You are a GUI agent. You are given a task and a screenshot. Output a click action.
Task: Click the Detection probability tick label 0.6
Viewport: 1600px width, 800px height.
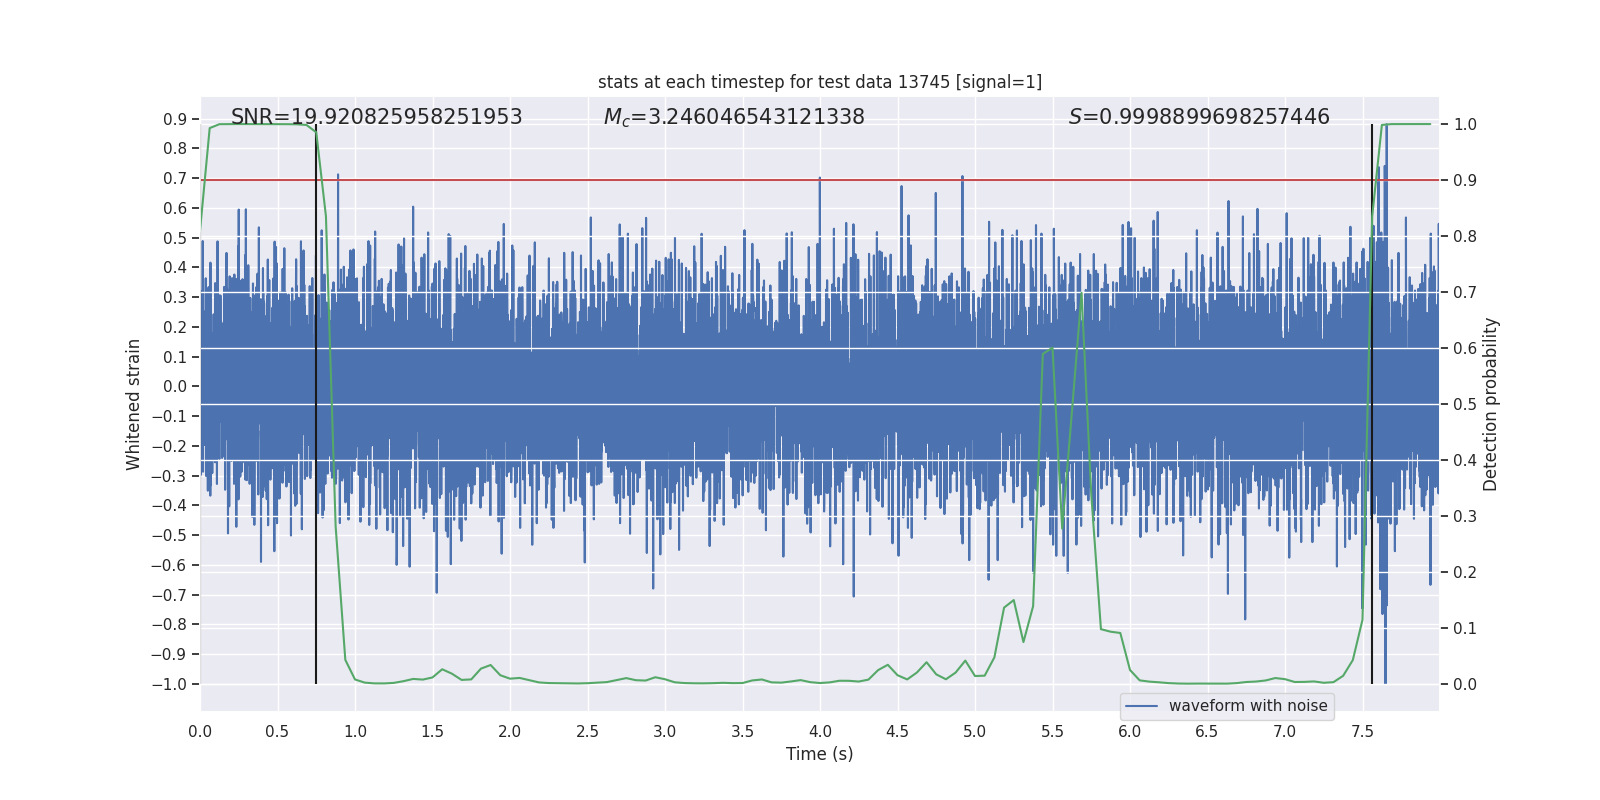[x=1465, y=349]
